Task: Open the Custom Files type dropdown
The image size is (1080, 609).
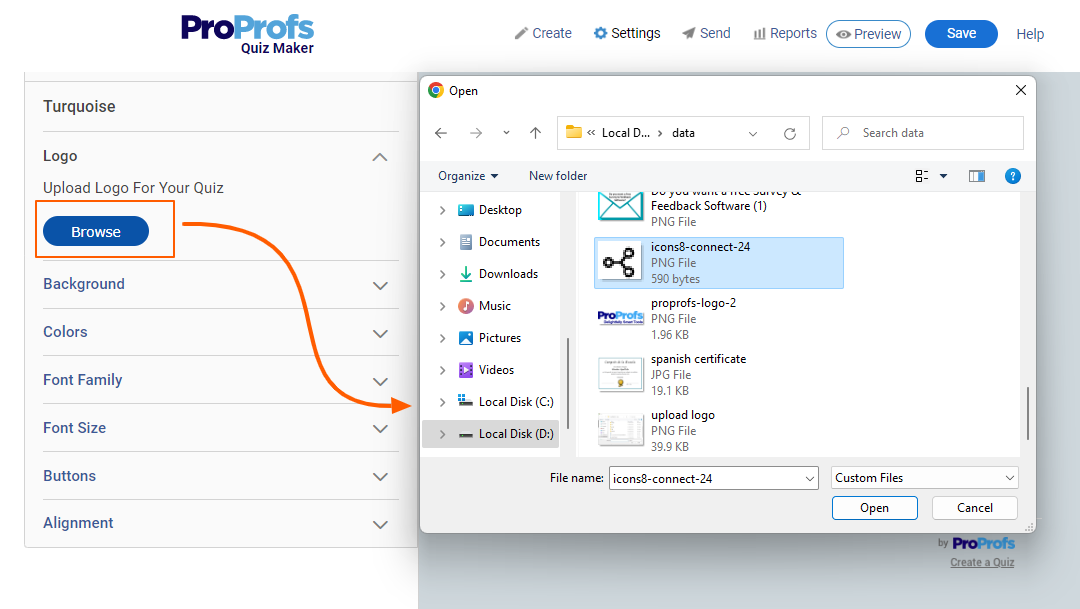Action: click(x=924, y=478)
